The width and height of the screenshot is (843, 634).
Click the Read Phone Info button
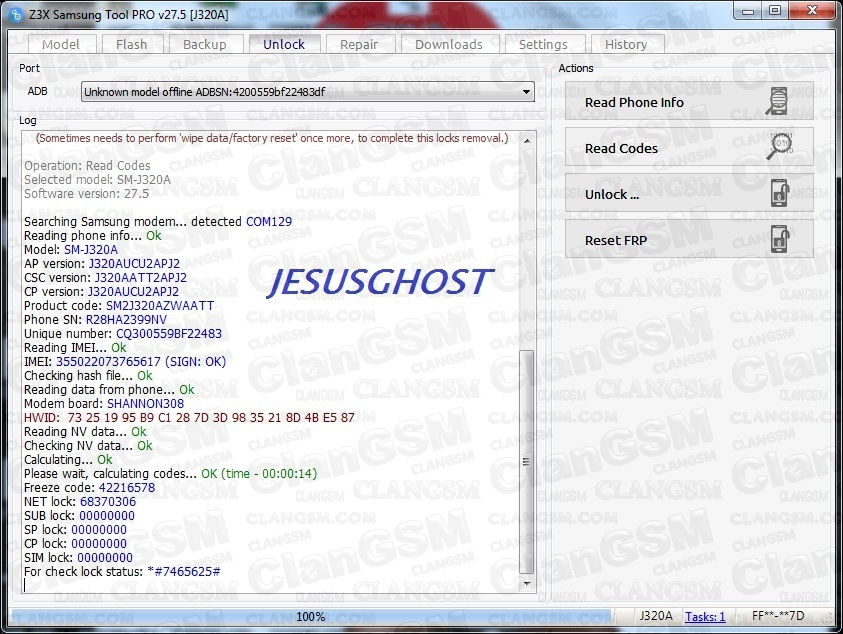689,102
